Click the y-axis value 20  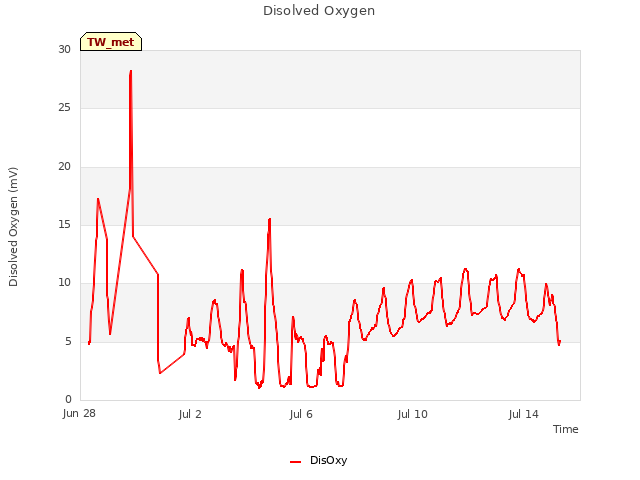tap(64, 166)
